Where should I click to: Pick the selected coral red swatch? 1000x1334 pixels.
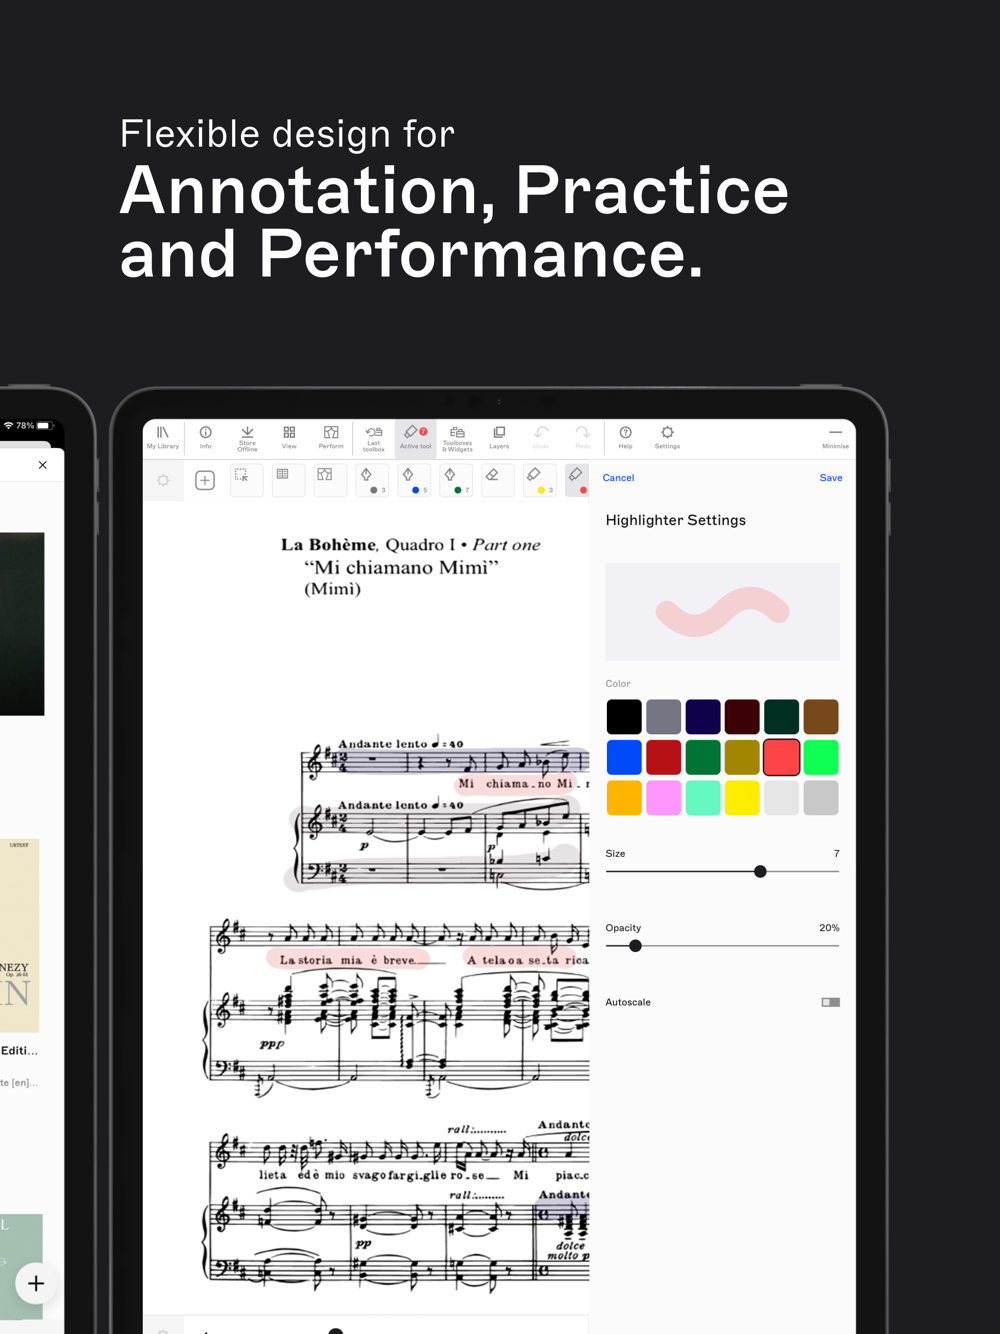coord(781,757)
